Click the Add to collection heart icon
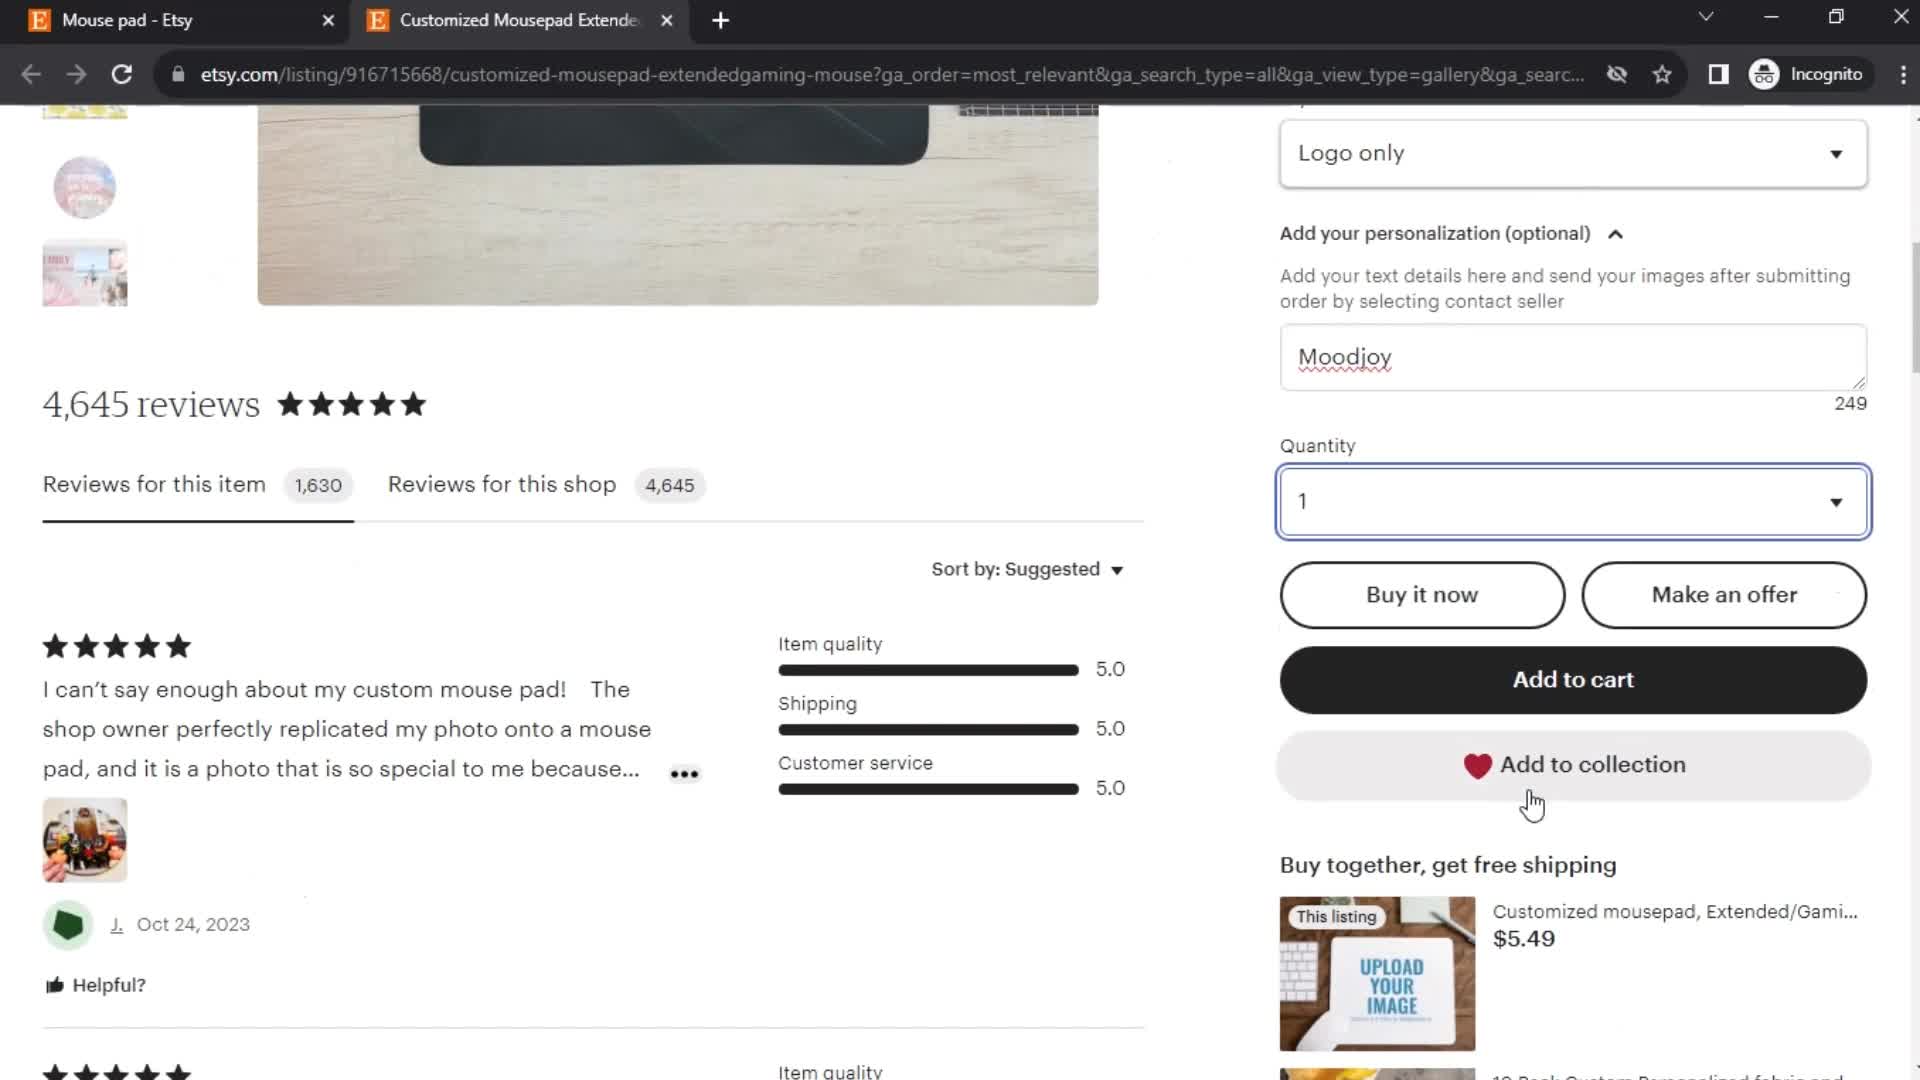Image resolution: width=1920 pixels, height=1080 pixels. [x=1477, y=765]
